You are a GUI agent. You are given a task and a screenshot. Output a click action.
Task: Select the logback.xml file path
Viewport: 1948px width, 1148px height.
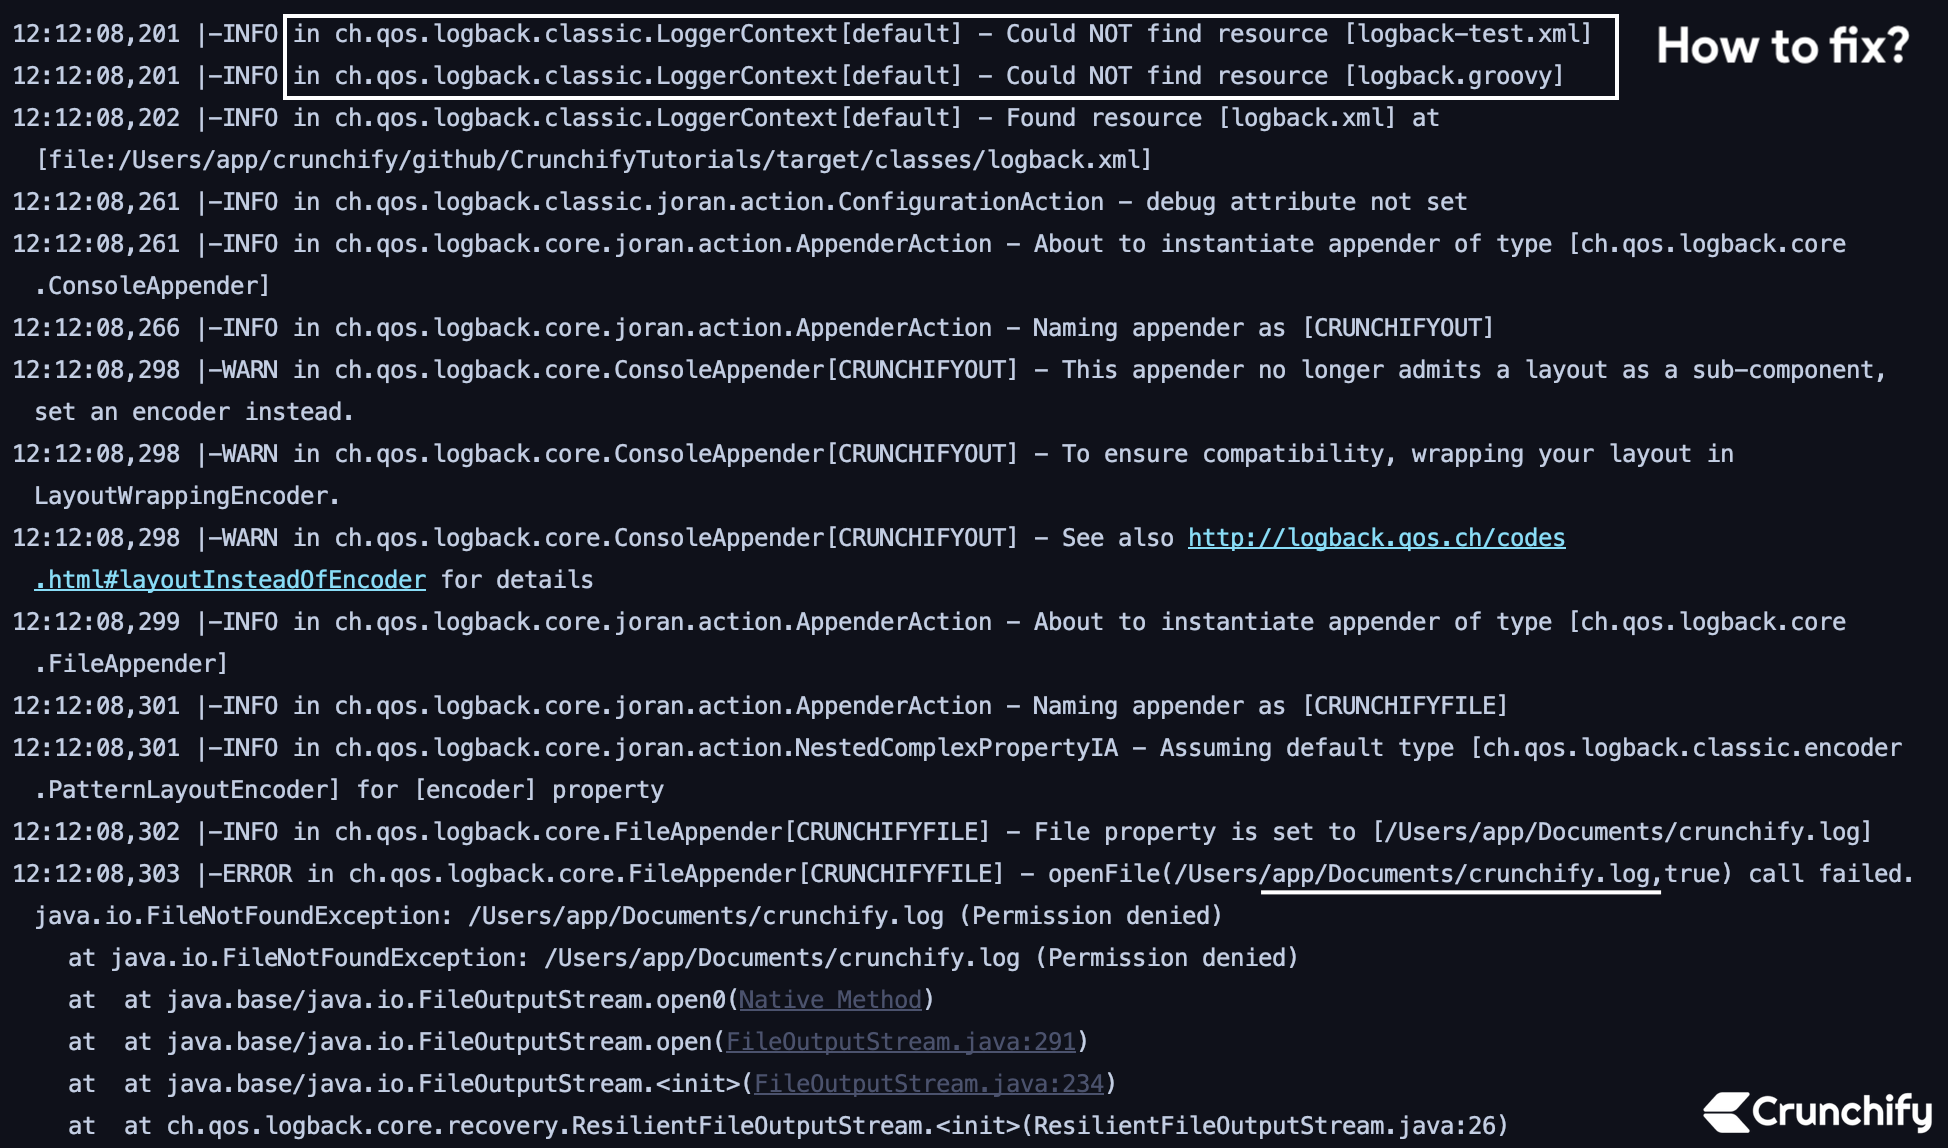tap(593, 159)
